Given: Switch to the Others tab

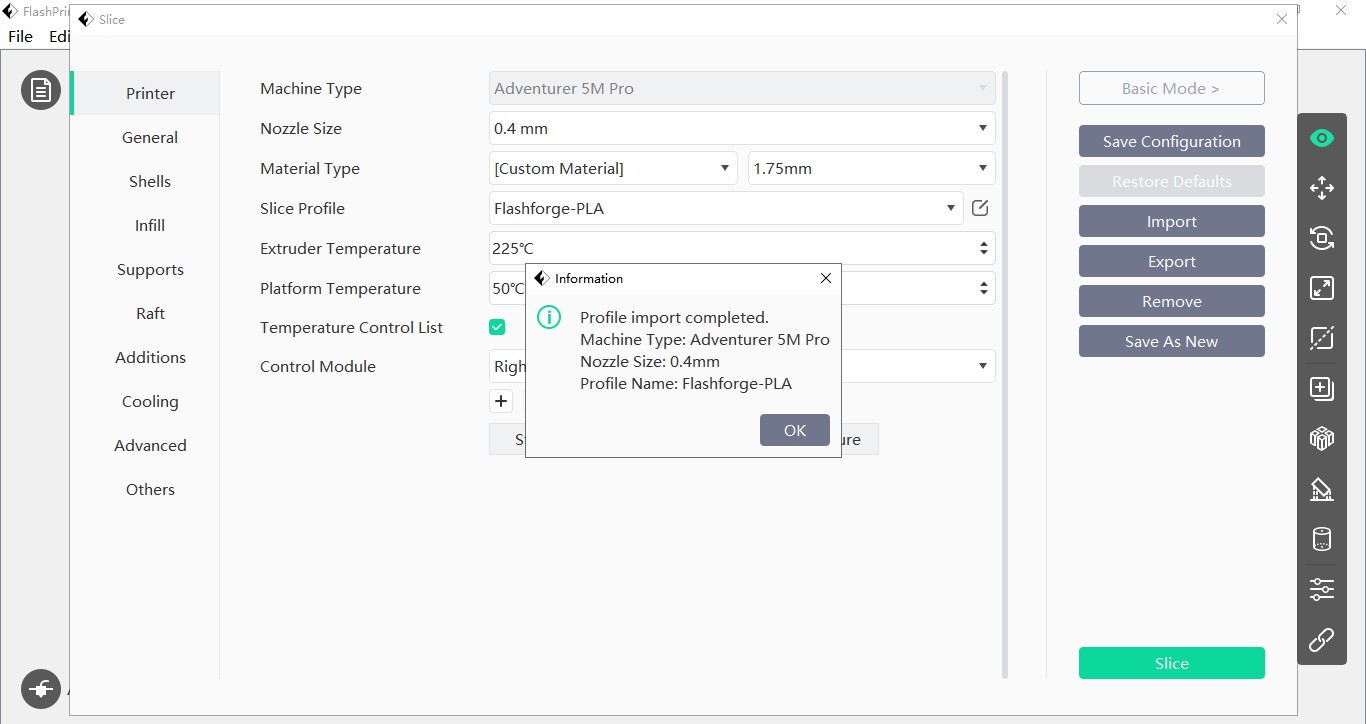Looking at the screenshot, I should [x=150, y=489].
